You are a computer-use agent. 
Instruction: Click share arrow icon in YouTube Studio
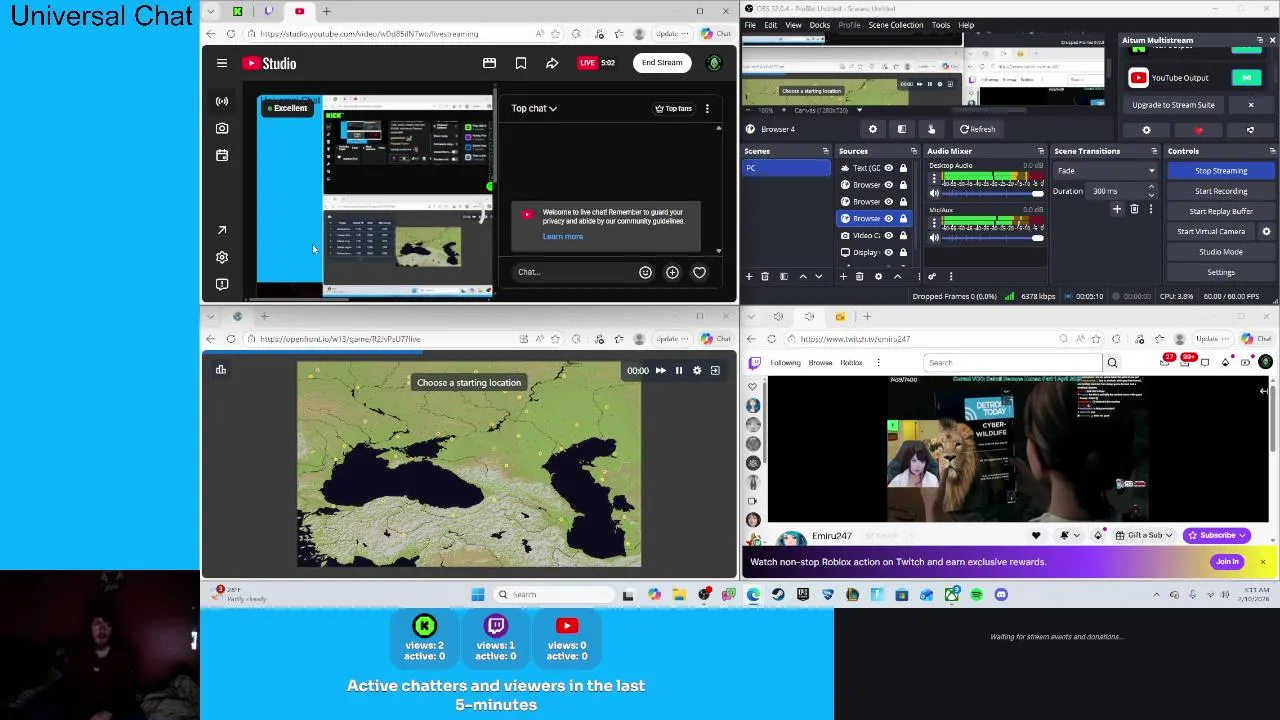552,63
